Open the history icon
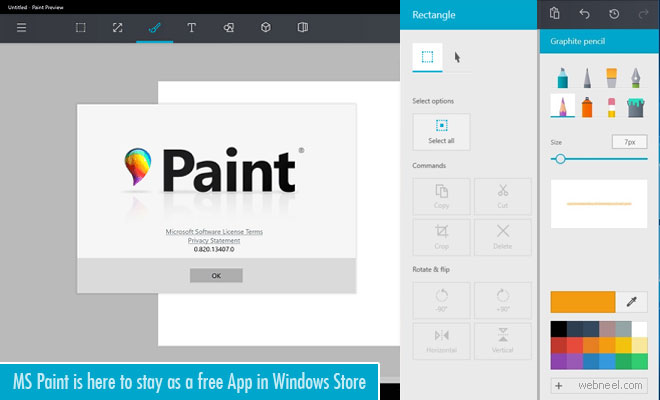 pyautogui.click(x=614, y=14)
